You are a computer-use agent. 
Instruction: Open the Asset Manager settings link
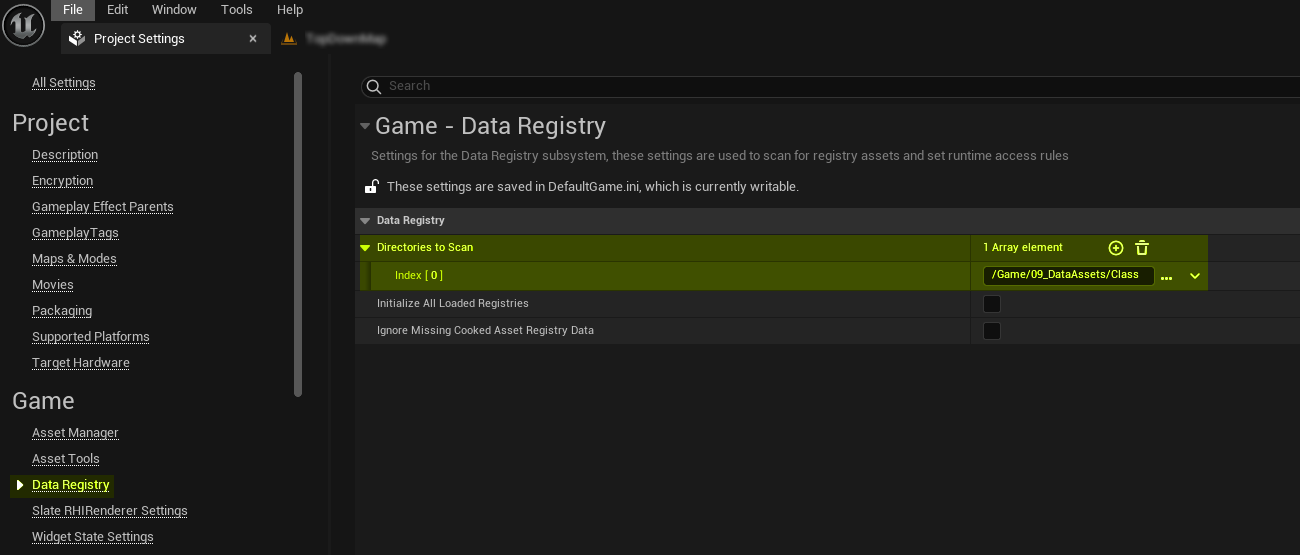point(75,433)
